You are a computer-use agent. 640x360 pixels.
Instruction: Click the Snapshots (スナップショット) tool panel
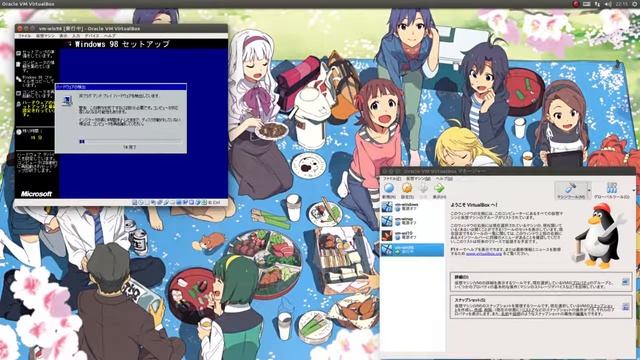[x=541, y=307]
